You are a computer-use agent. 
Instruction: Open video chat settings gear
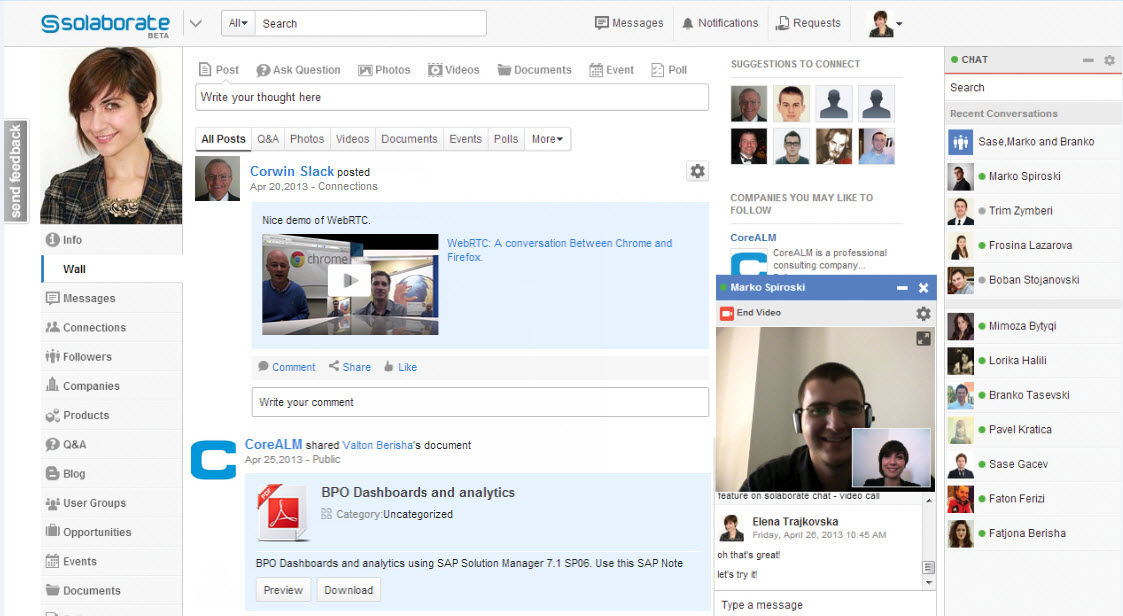point(923,314)
